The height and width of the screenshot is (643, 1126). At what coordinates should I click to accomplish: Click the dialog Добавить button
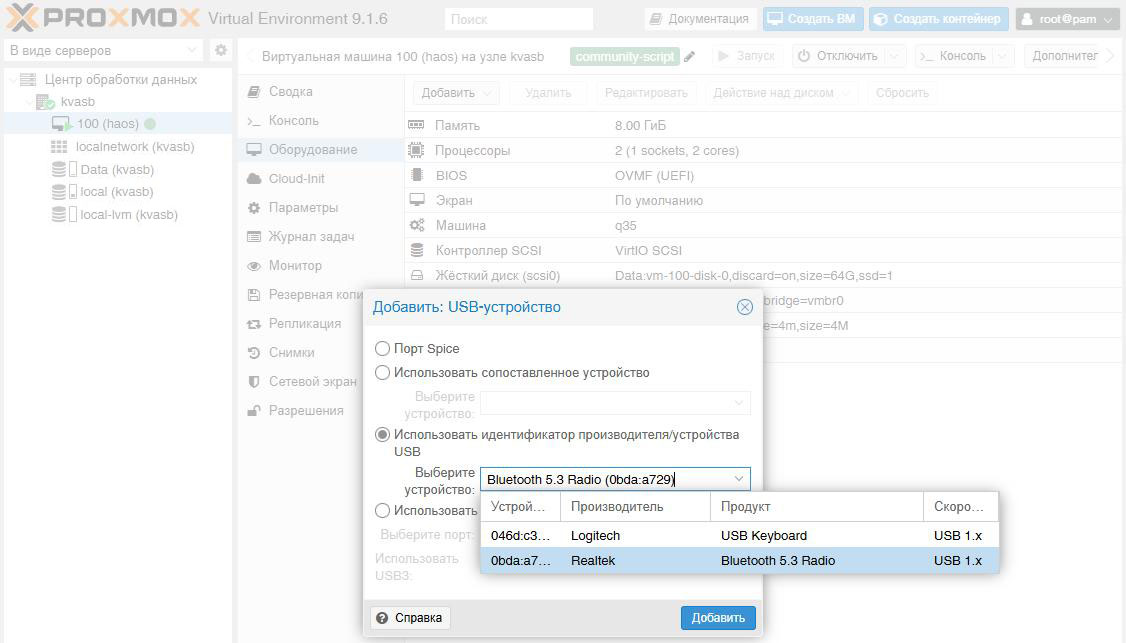(x=718, y=618)
